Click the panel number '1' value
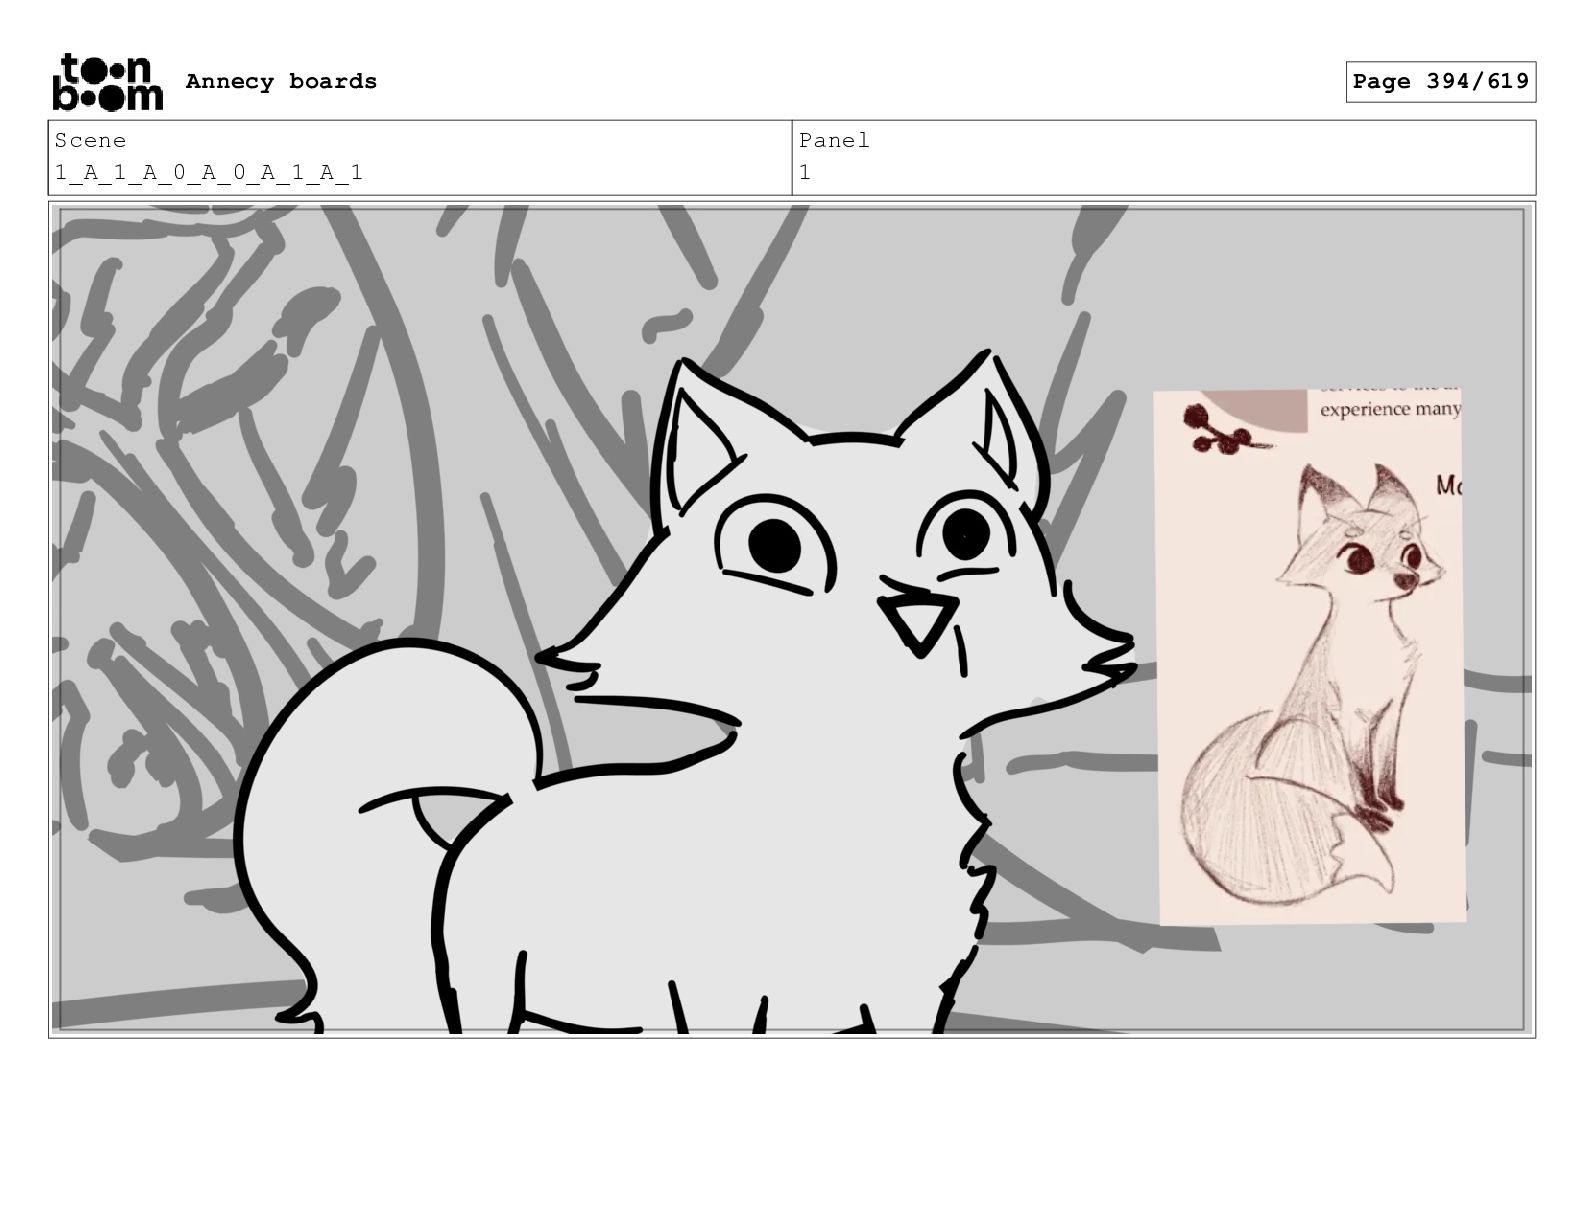Screen dimensions: 1584x1224 click(805, 173)
